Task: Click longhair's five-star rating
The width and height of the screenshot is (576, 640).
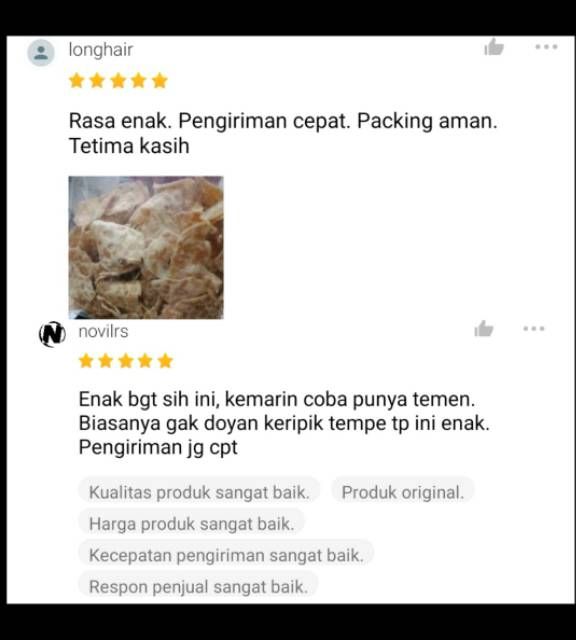Action: point(118,81)
